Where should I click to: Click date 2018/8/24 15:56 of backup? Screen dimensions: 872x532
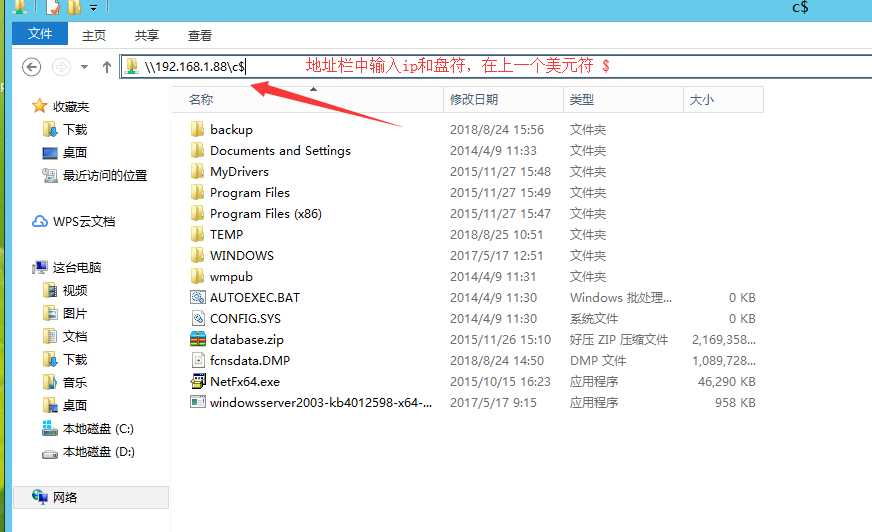[x=497, y=130]
